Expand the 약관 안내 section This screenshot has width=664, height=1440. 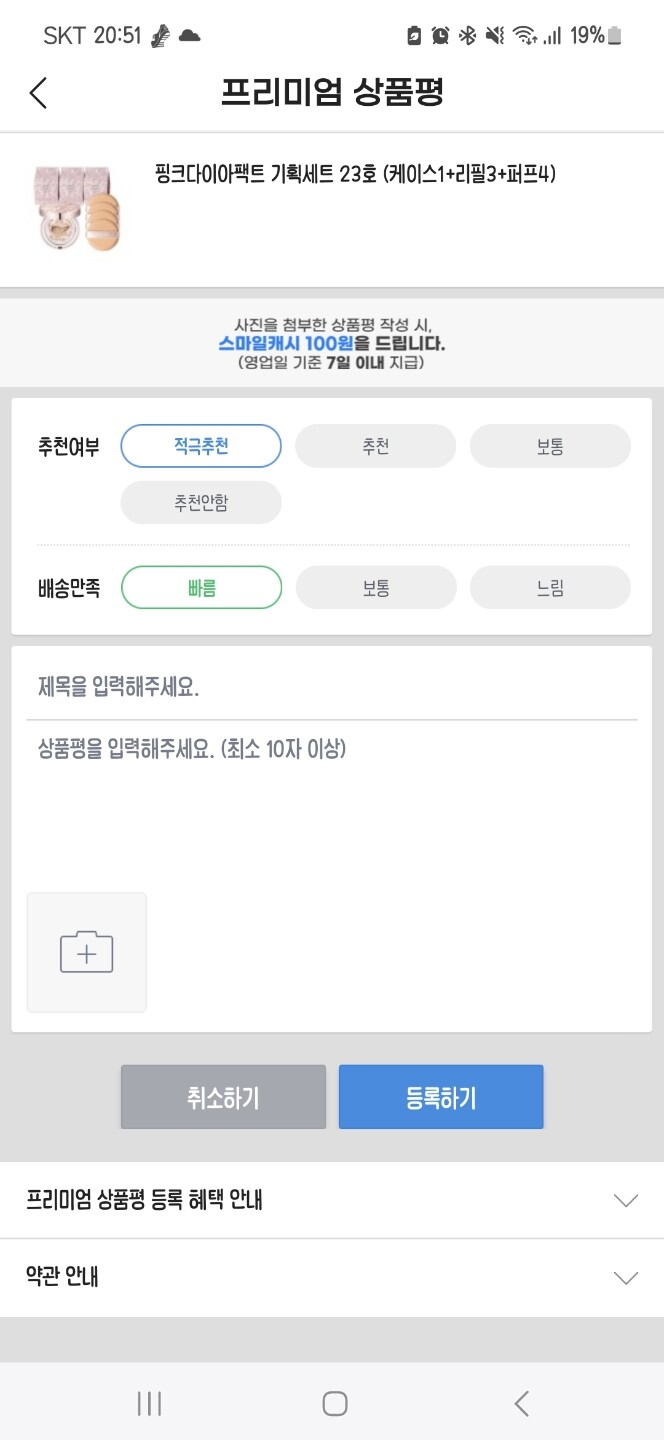coord(332,1277)
